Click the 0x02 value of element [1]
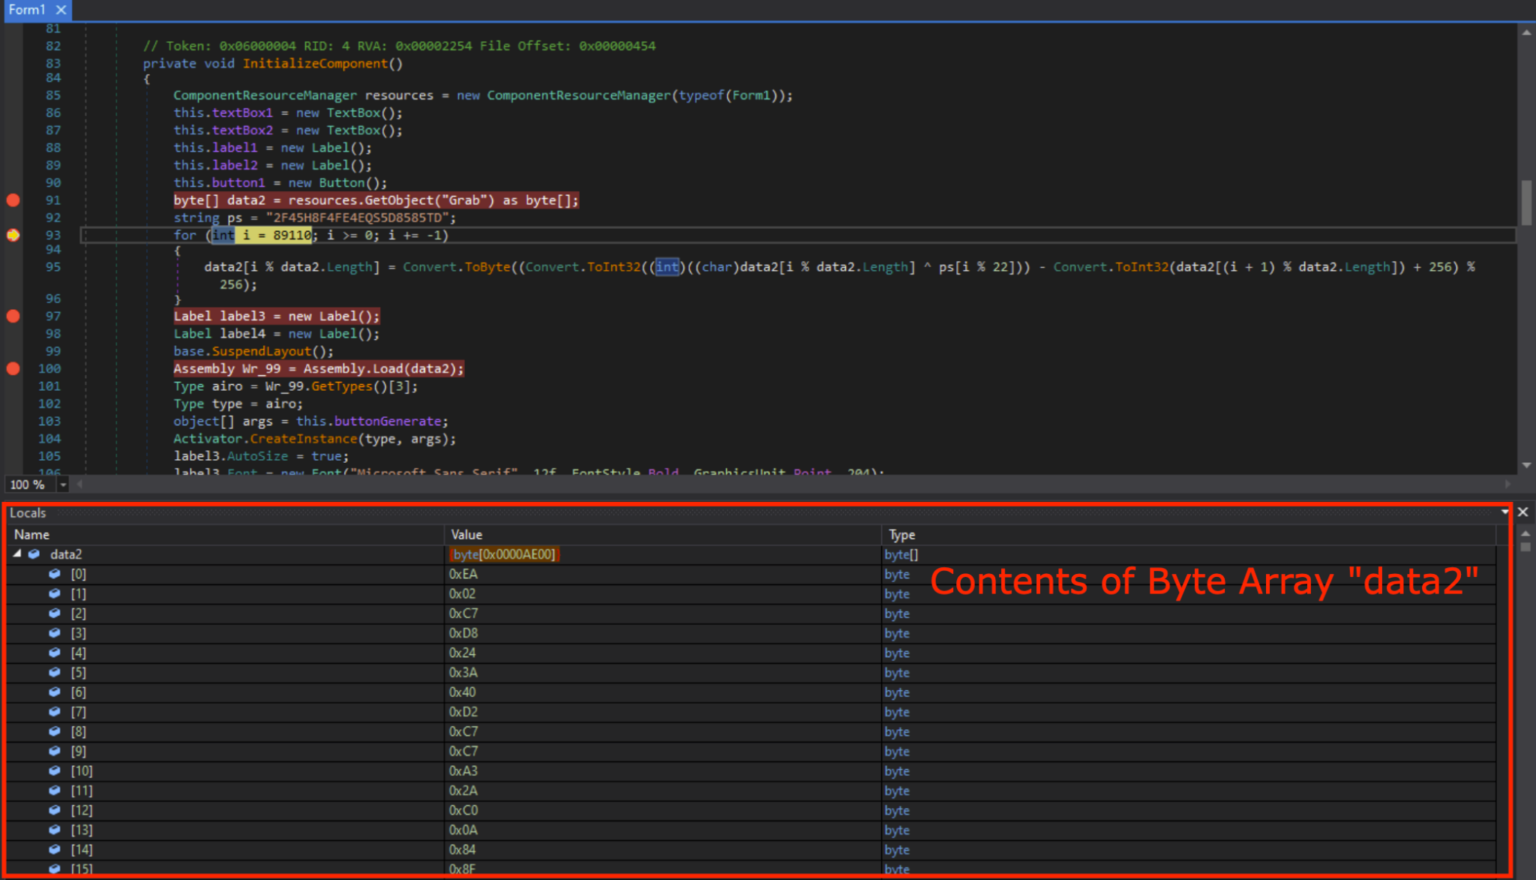This screenshot has height=880, width=1536. pyautogui.click(x=463, y=593)
